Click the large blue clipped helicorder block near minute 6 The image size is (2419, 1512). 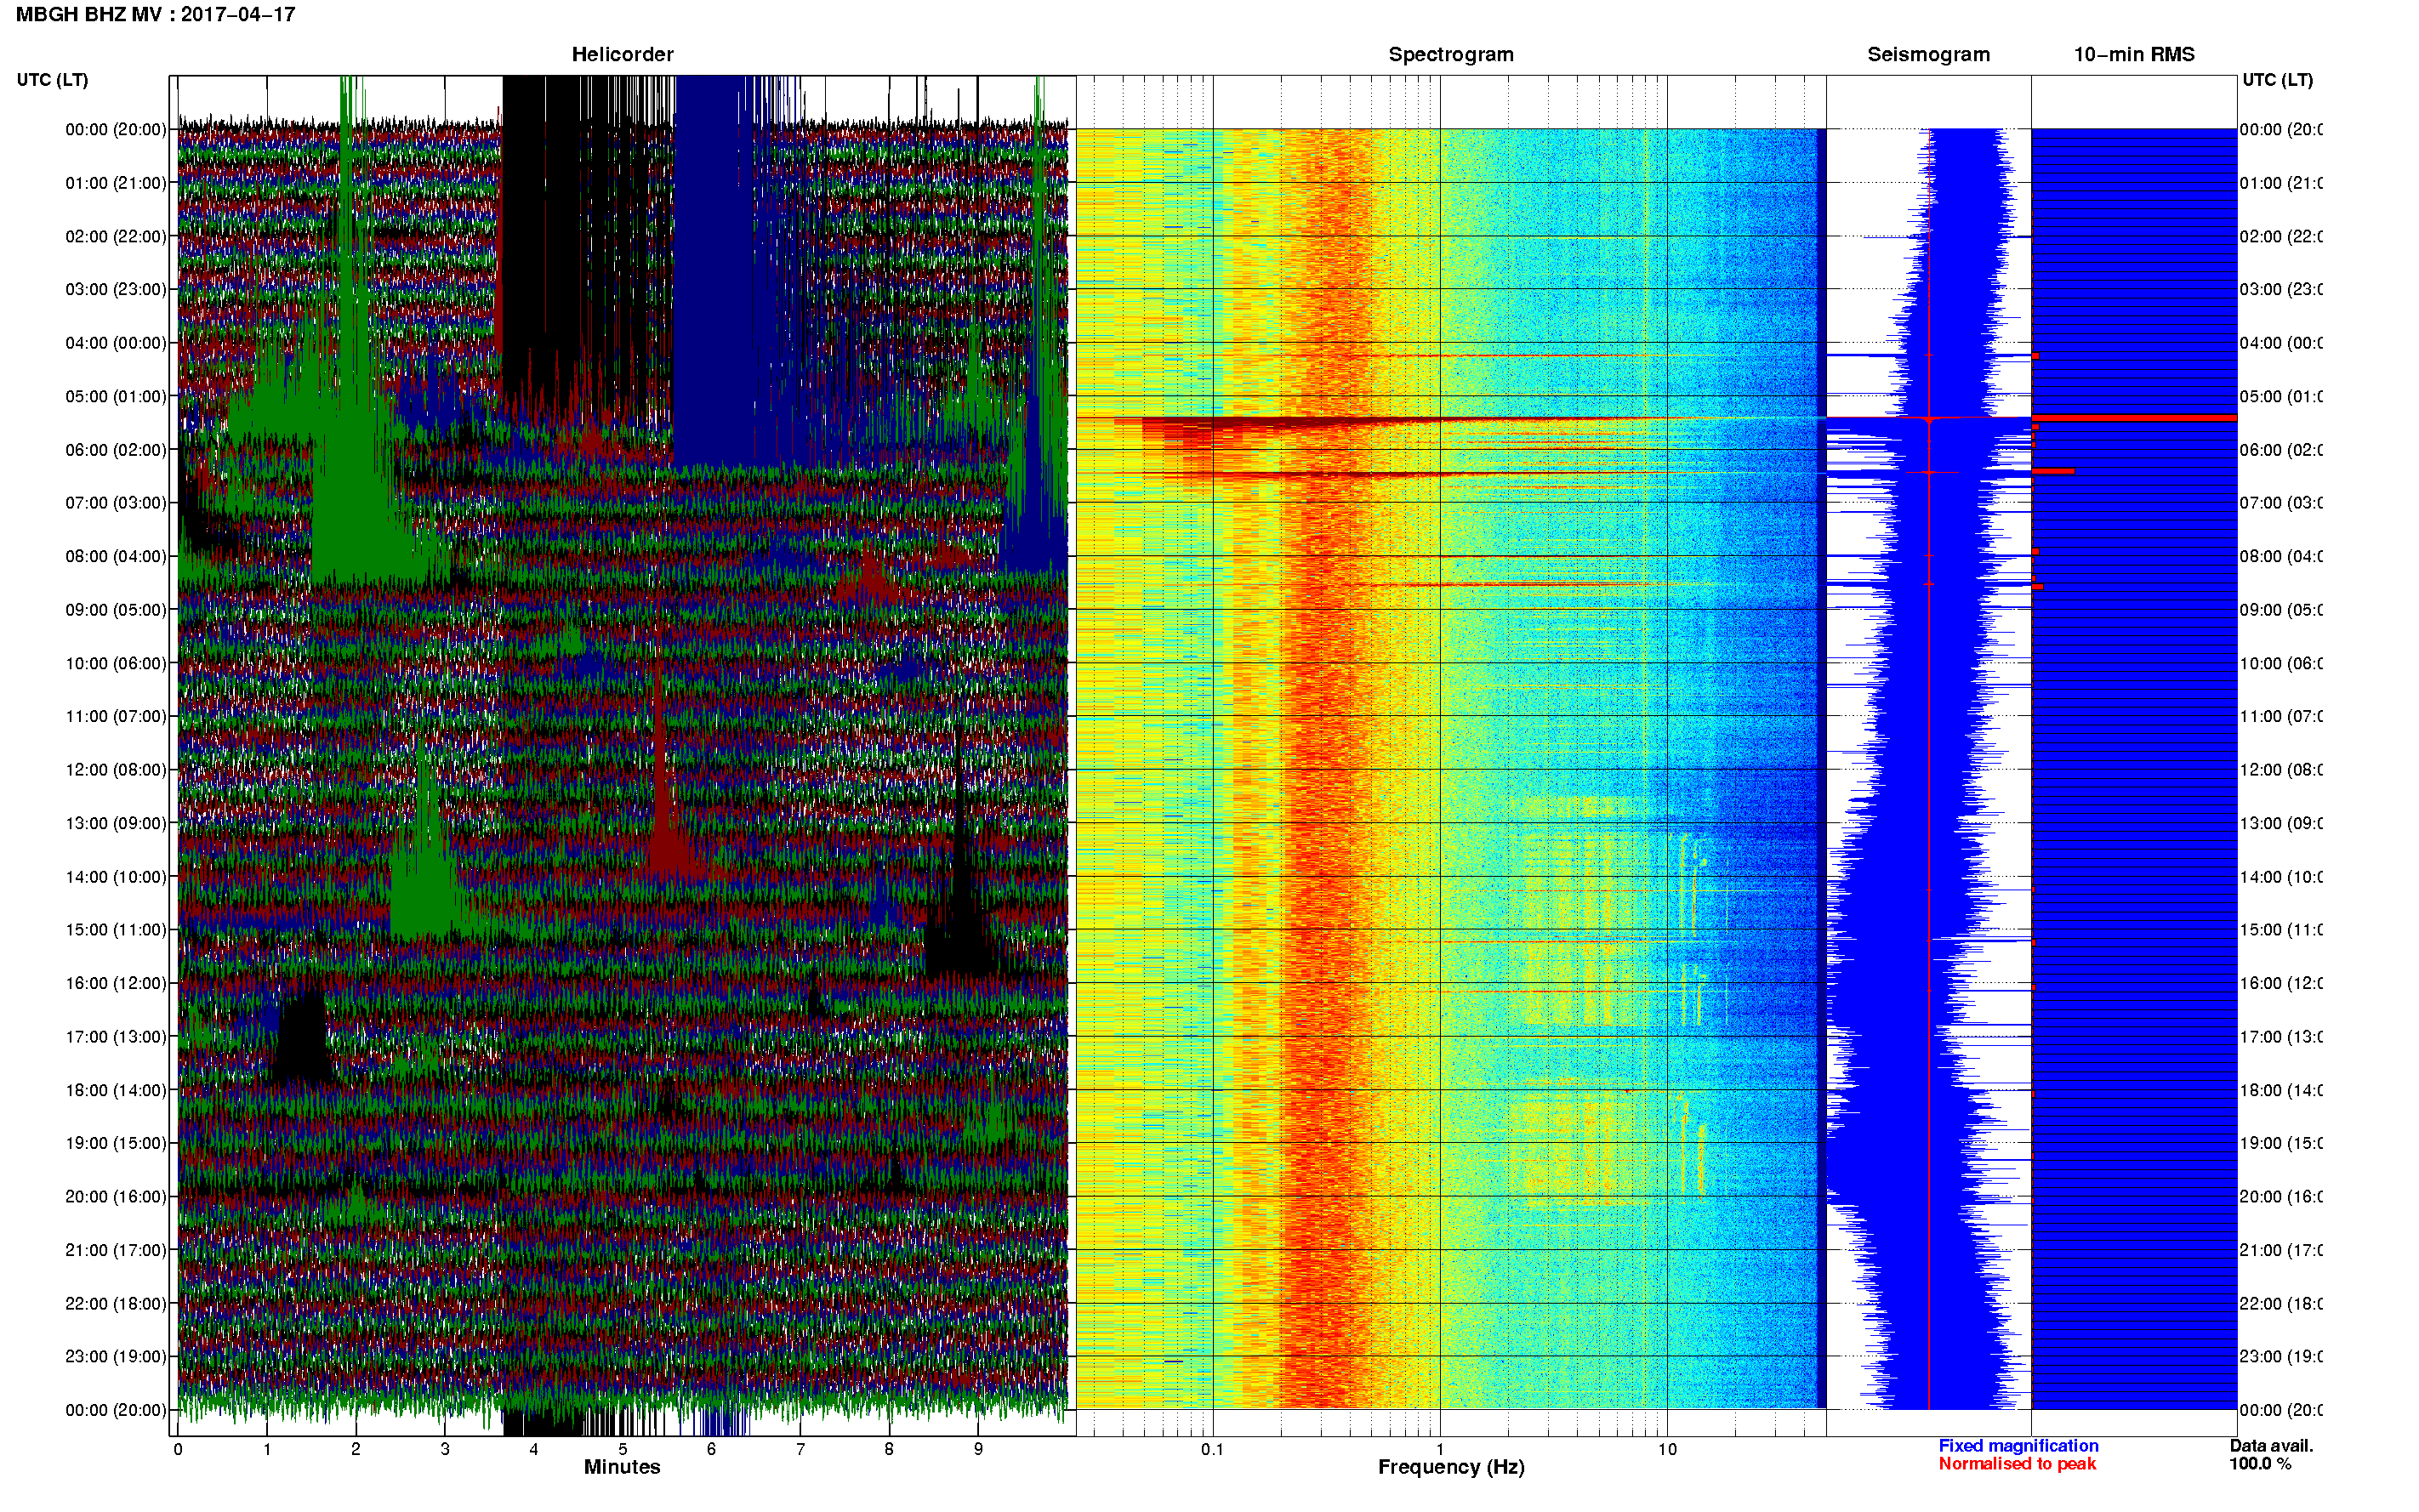(x=713, y=270)
